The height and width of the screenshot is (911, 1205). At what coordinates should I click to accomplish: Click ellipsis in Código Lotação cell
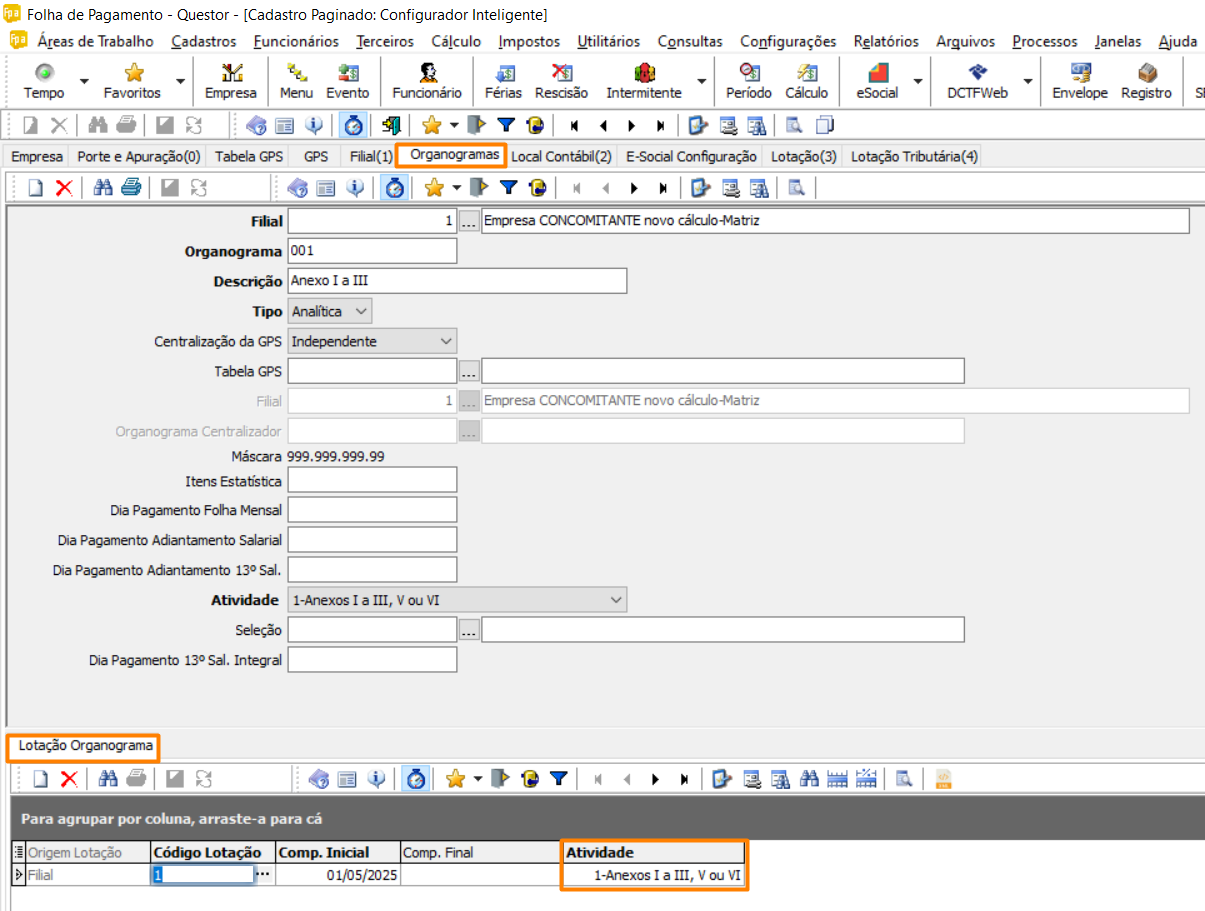pos(263,874)
